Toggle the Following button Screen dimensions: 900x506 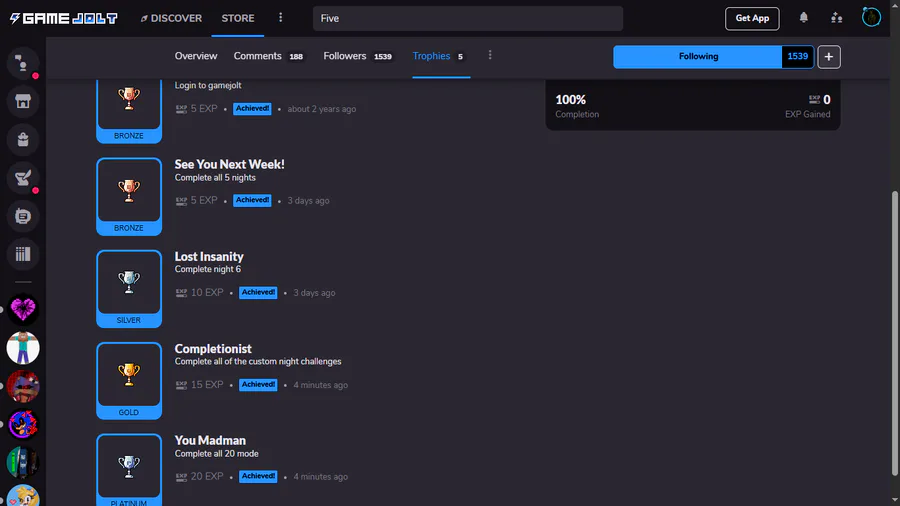coord(697,57)
